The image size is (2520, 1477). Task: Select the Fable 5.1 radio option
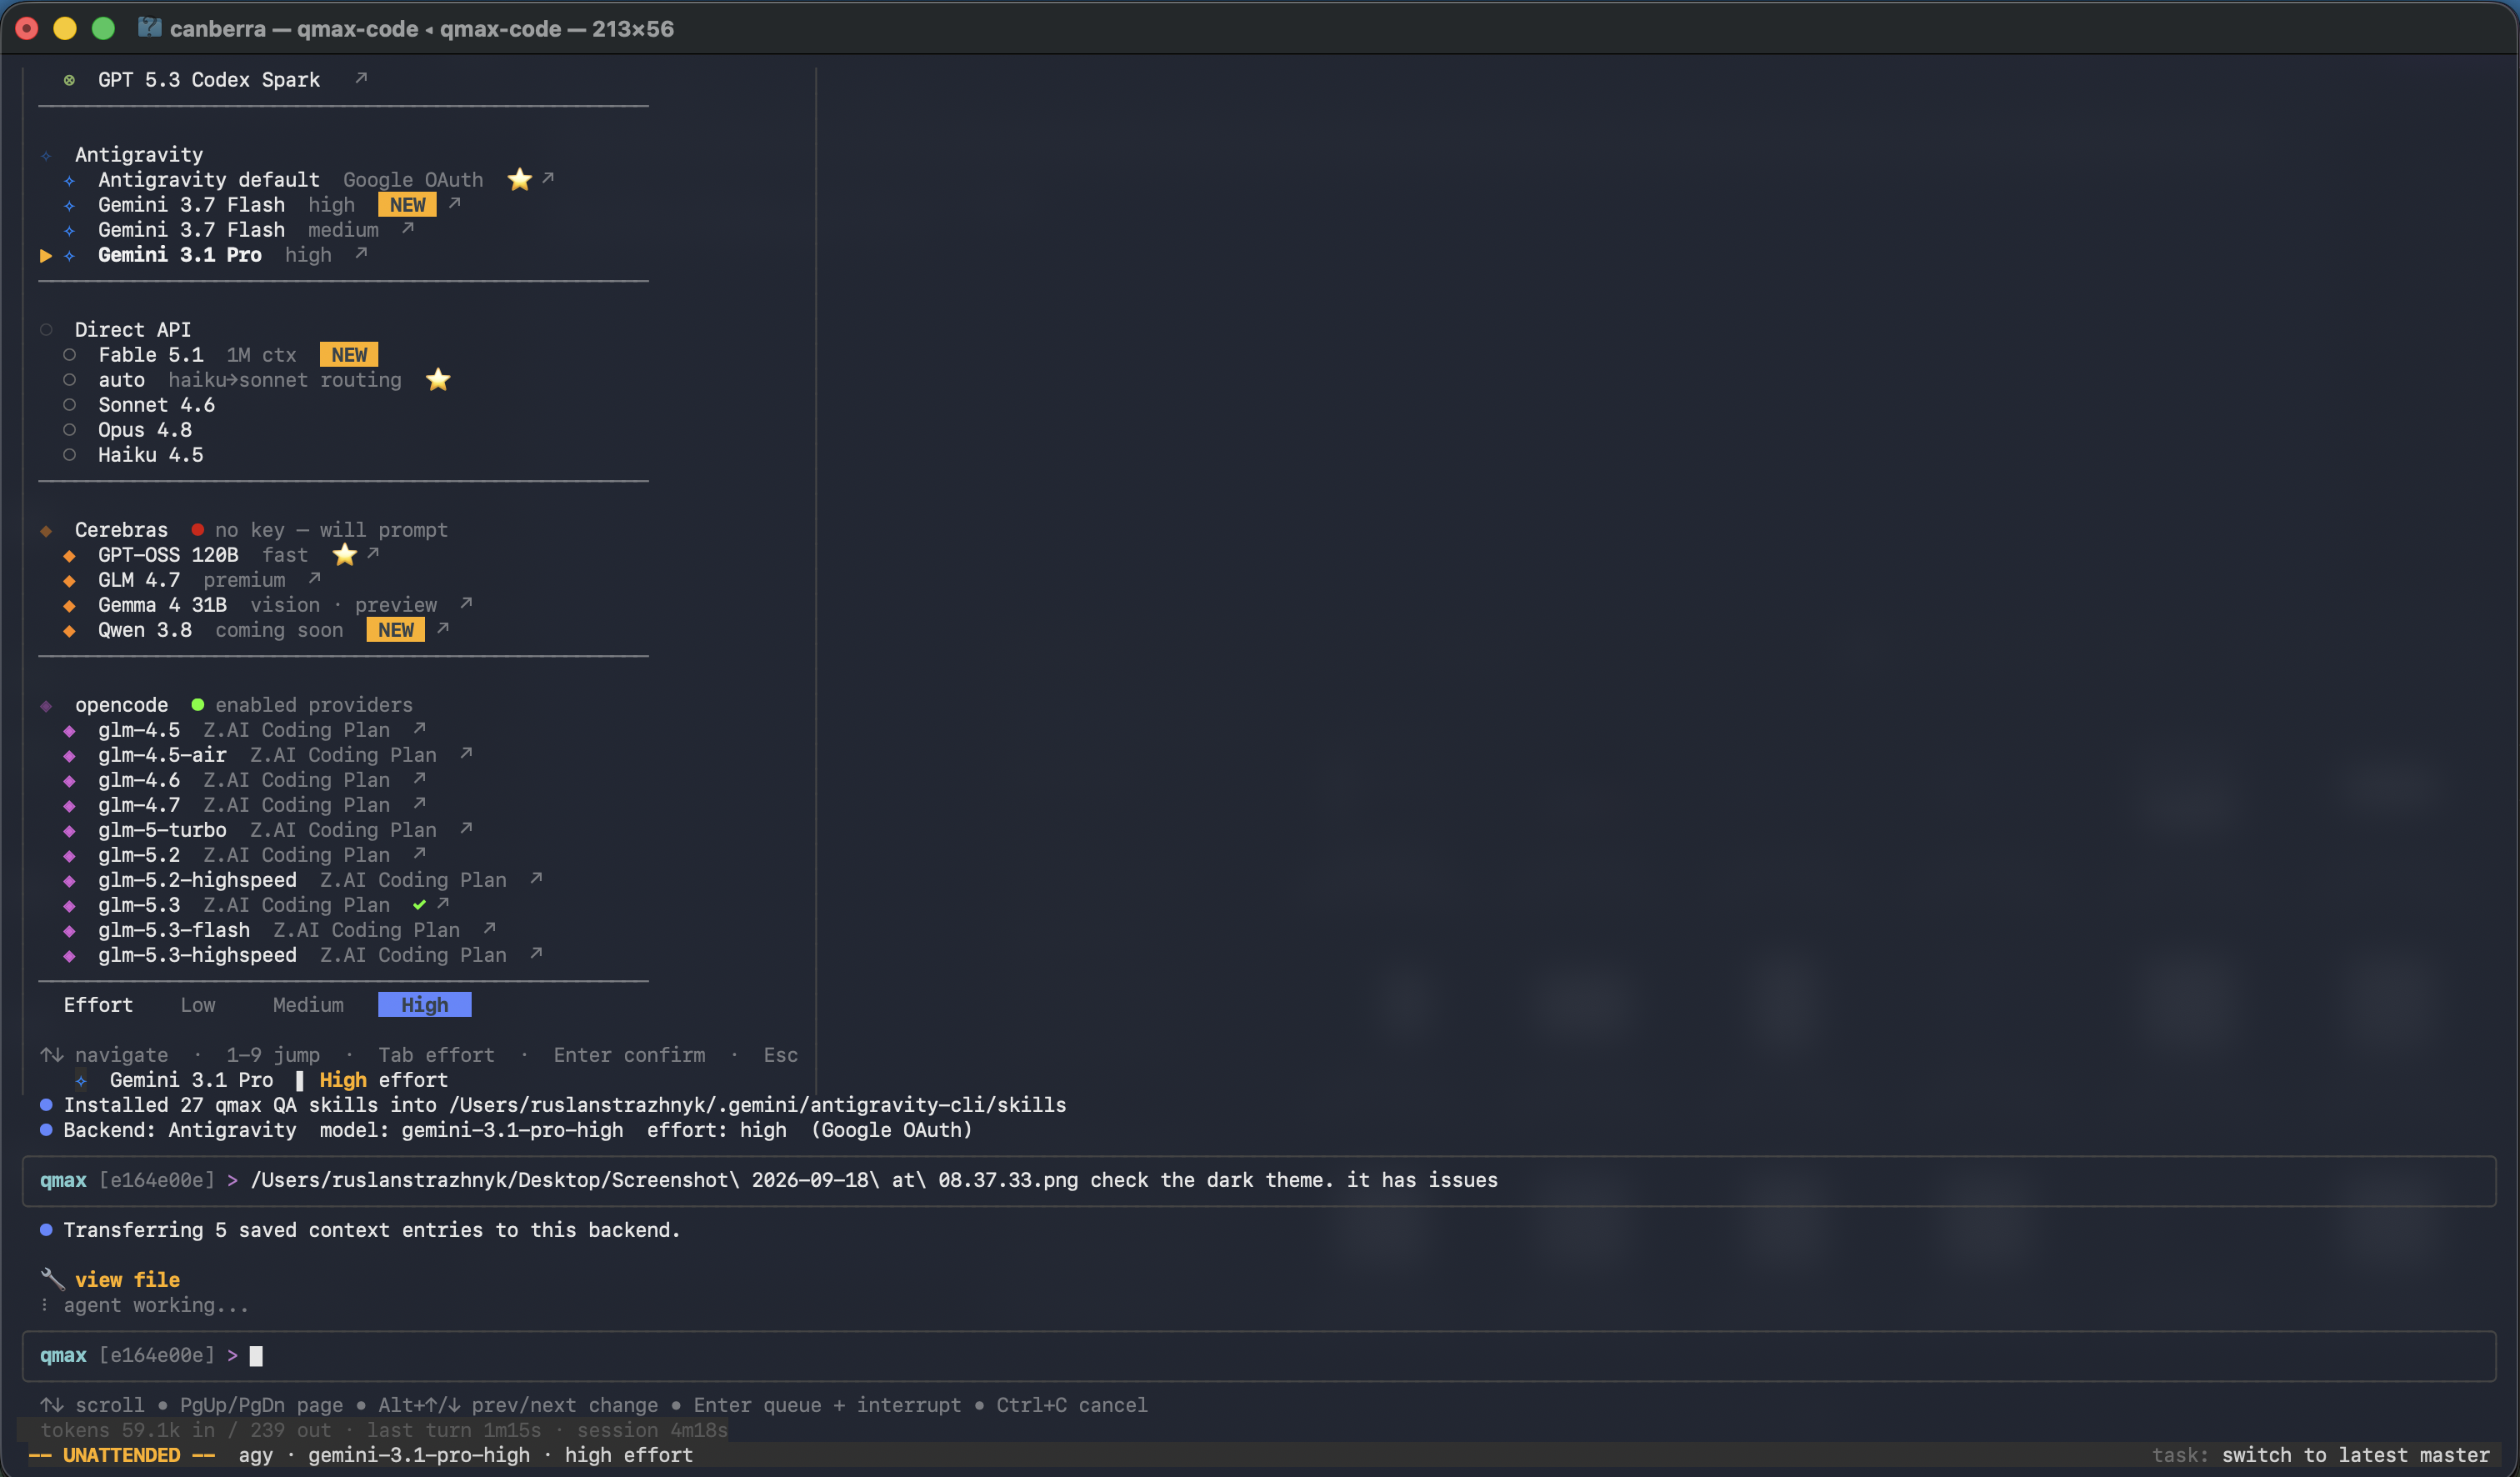69,354
